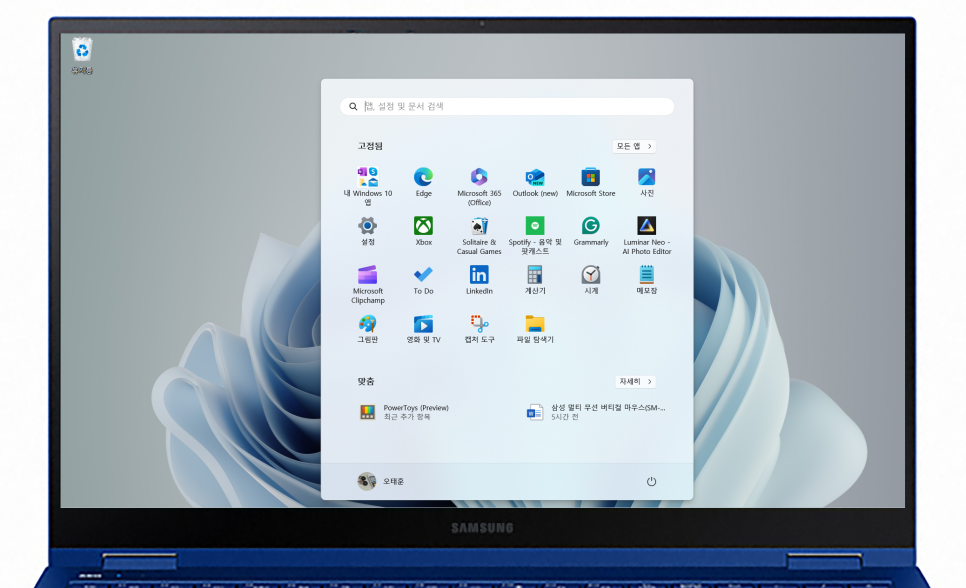Screen dimensions: 966x588
Task: Launch Edge from pinned apps
Action: [x=423, y=182]
